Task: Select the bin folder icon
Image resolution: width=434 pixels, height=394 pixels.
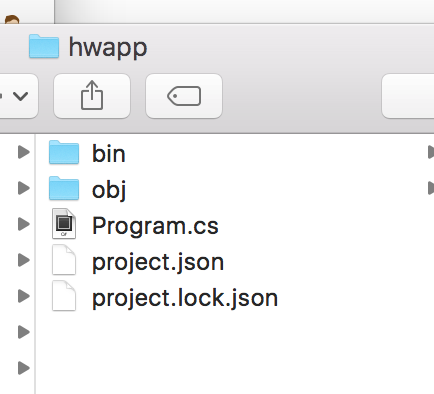Action: coord(64,153)
